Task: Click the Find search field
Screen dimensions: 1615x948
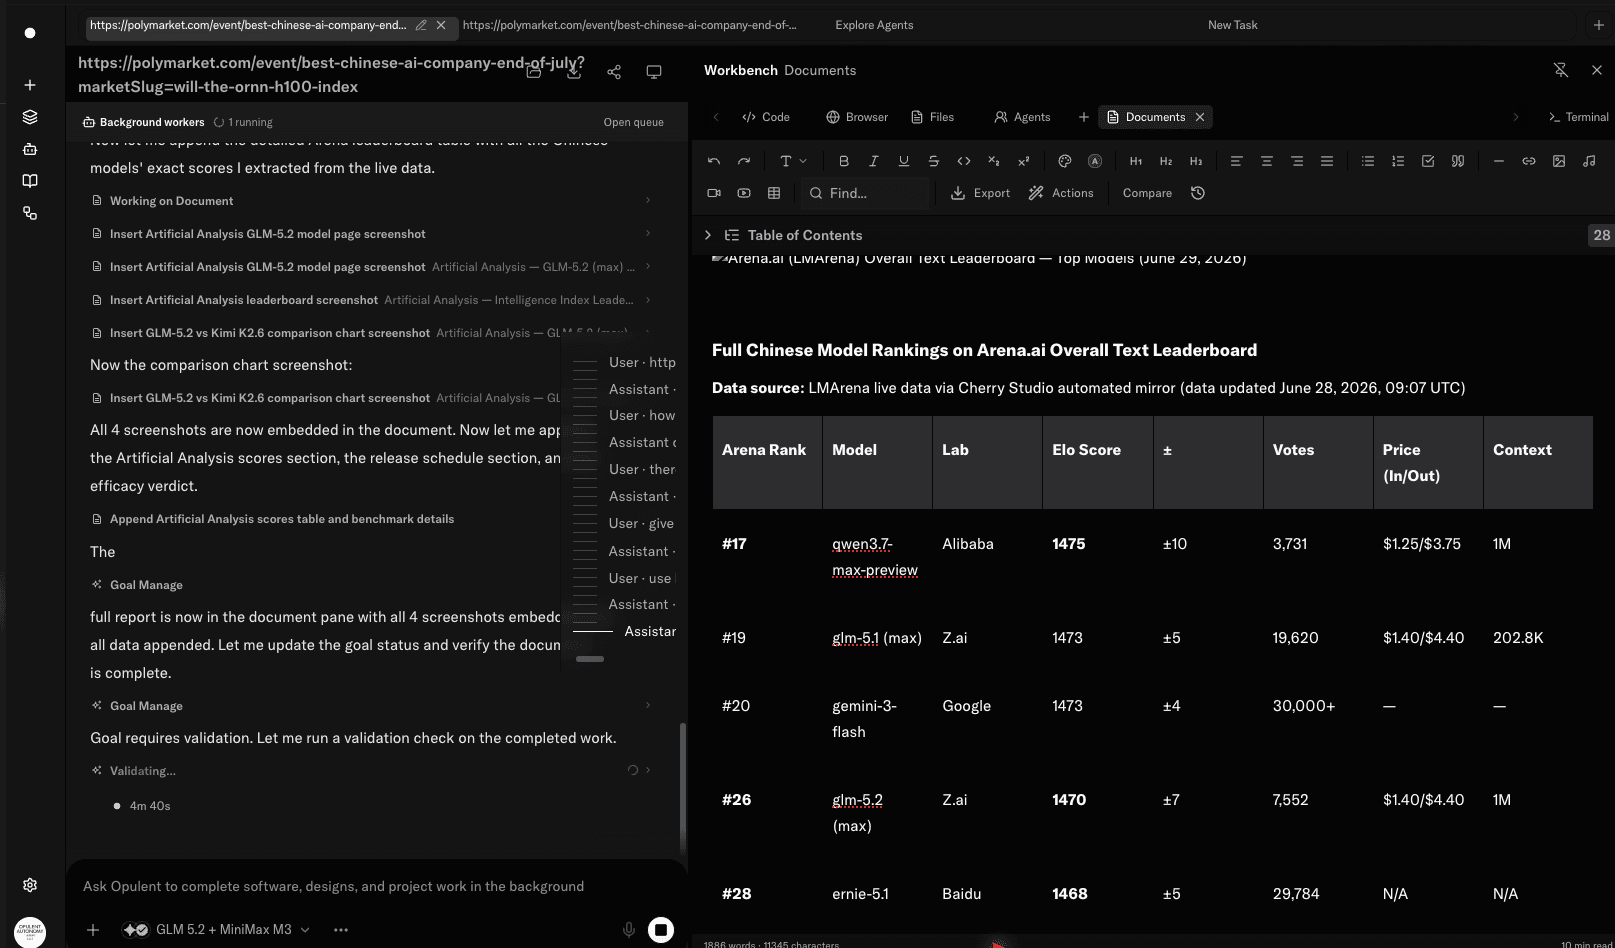Action: pyautogui.click(x=865, y=193)
